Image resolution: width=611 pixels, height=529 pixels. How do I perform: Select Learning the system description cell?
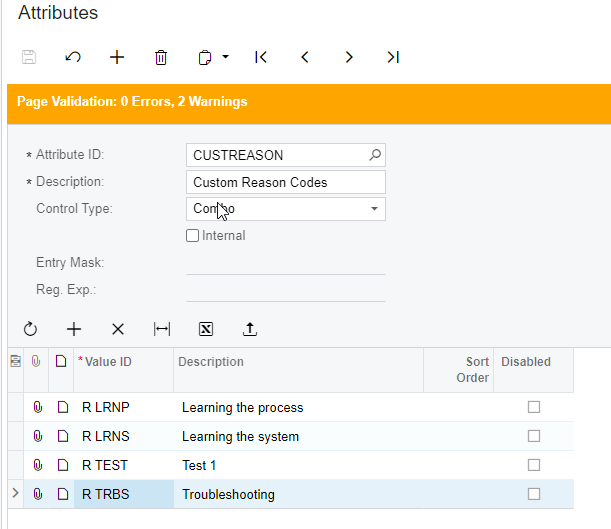tap(298, 436)
